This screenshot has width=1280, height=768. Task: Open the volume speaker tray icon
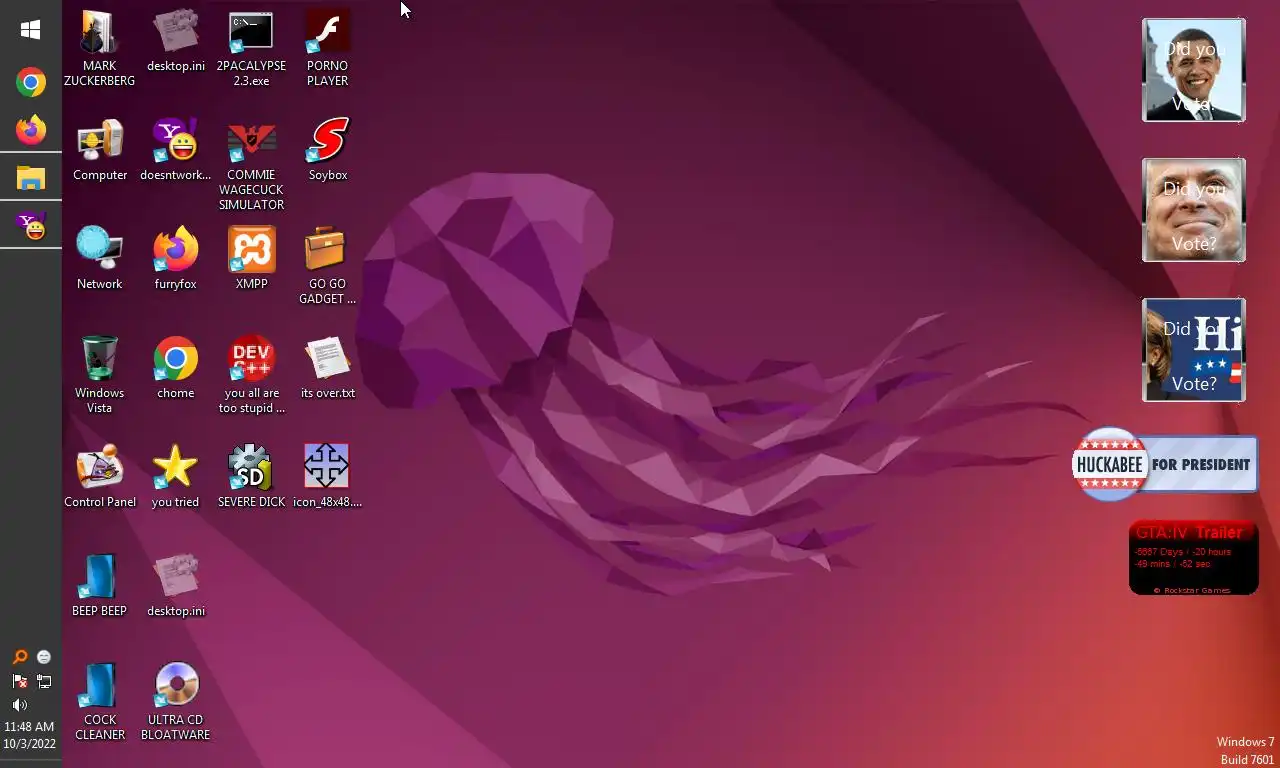click(19, 705)
